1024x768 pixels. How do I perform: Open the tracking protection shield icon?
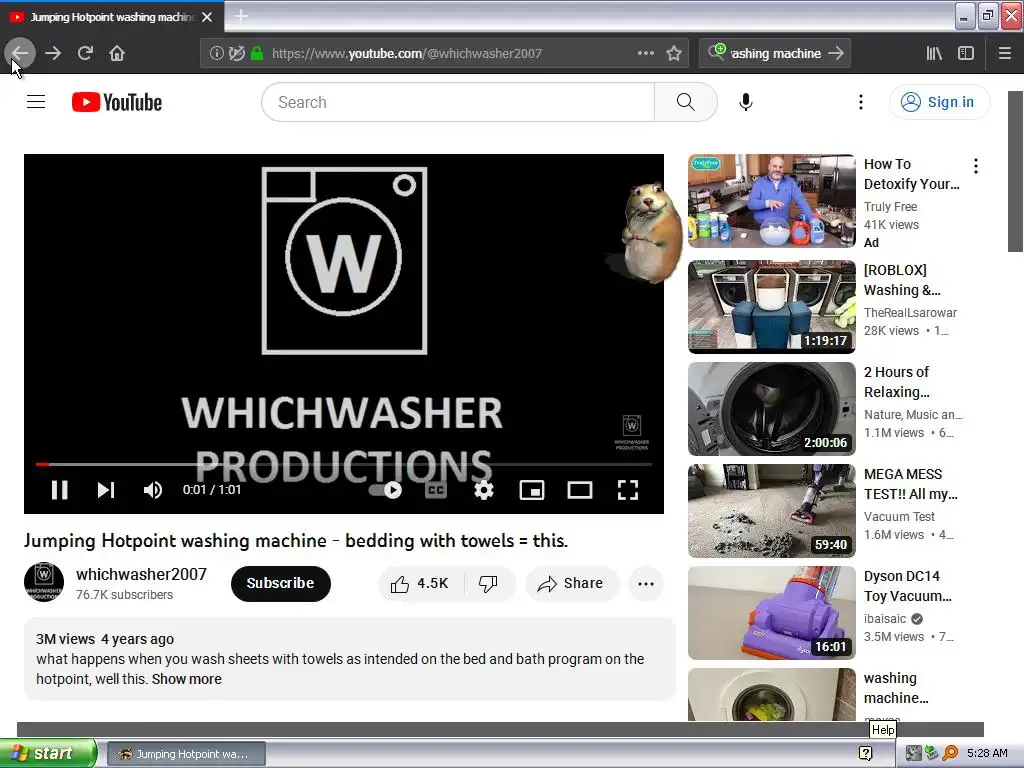[x=236, y=54]
